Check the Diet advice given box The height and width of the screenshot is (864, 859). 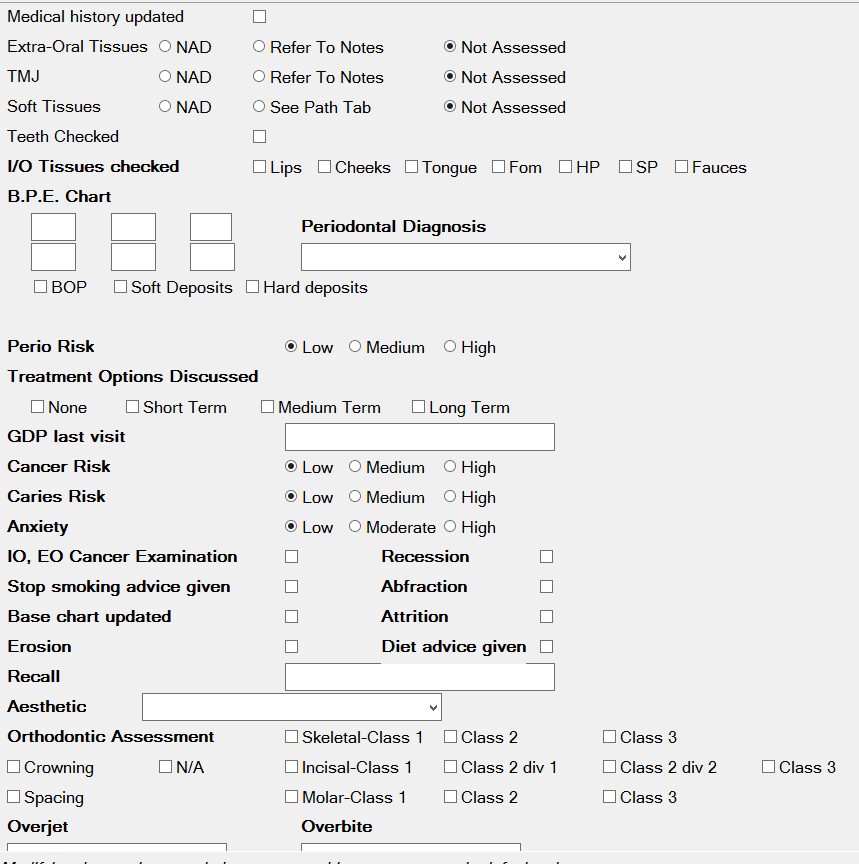[546, 646]
